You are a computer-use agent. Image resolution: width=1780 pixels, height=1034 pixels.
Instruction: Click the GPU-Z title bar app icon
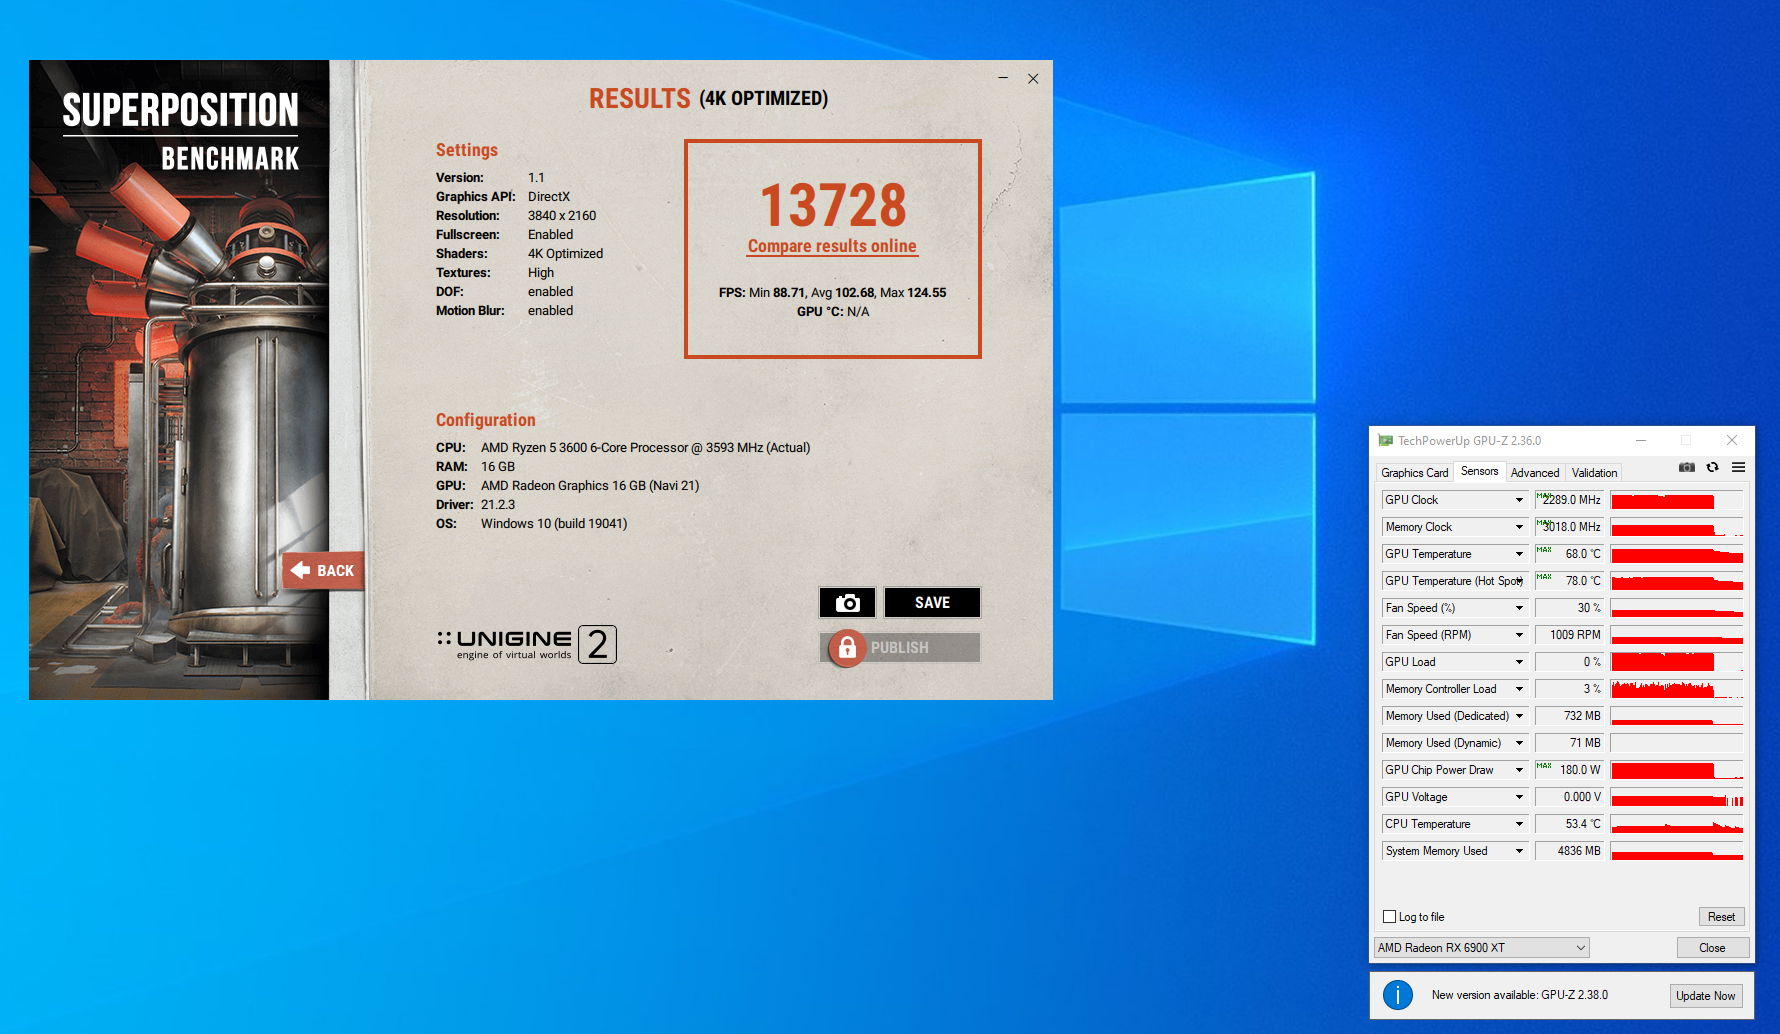[1385, 440]
